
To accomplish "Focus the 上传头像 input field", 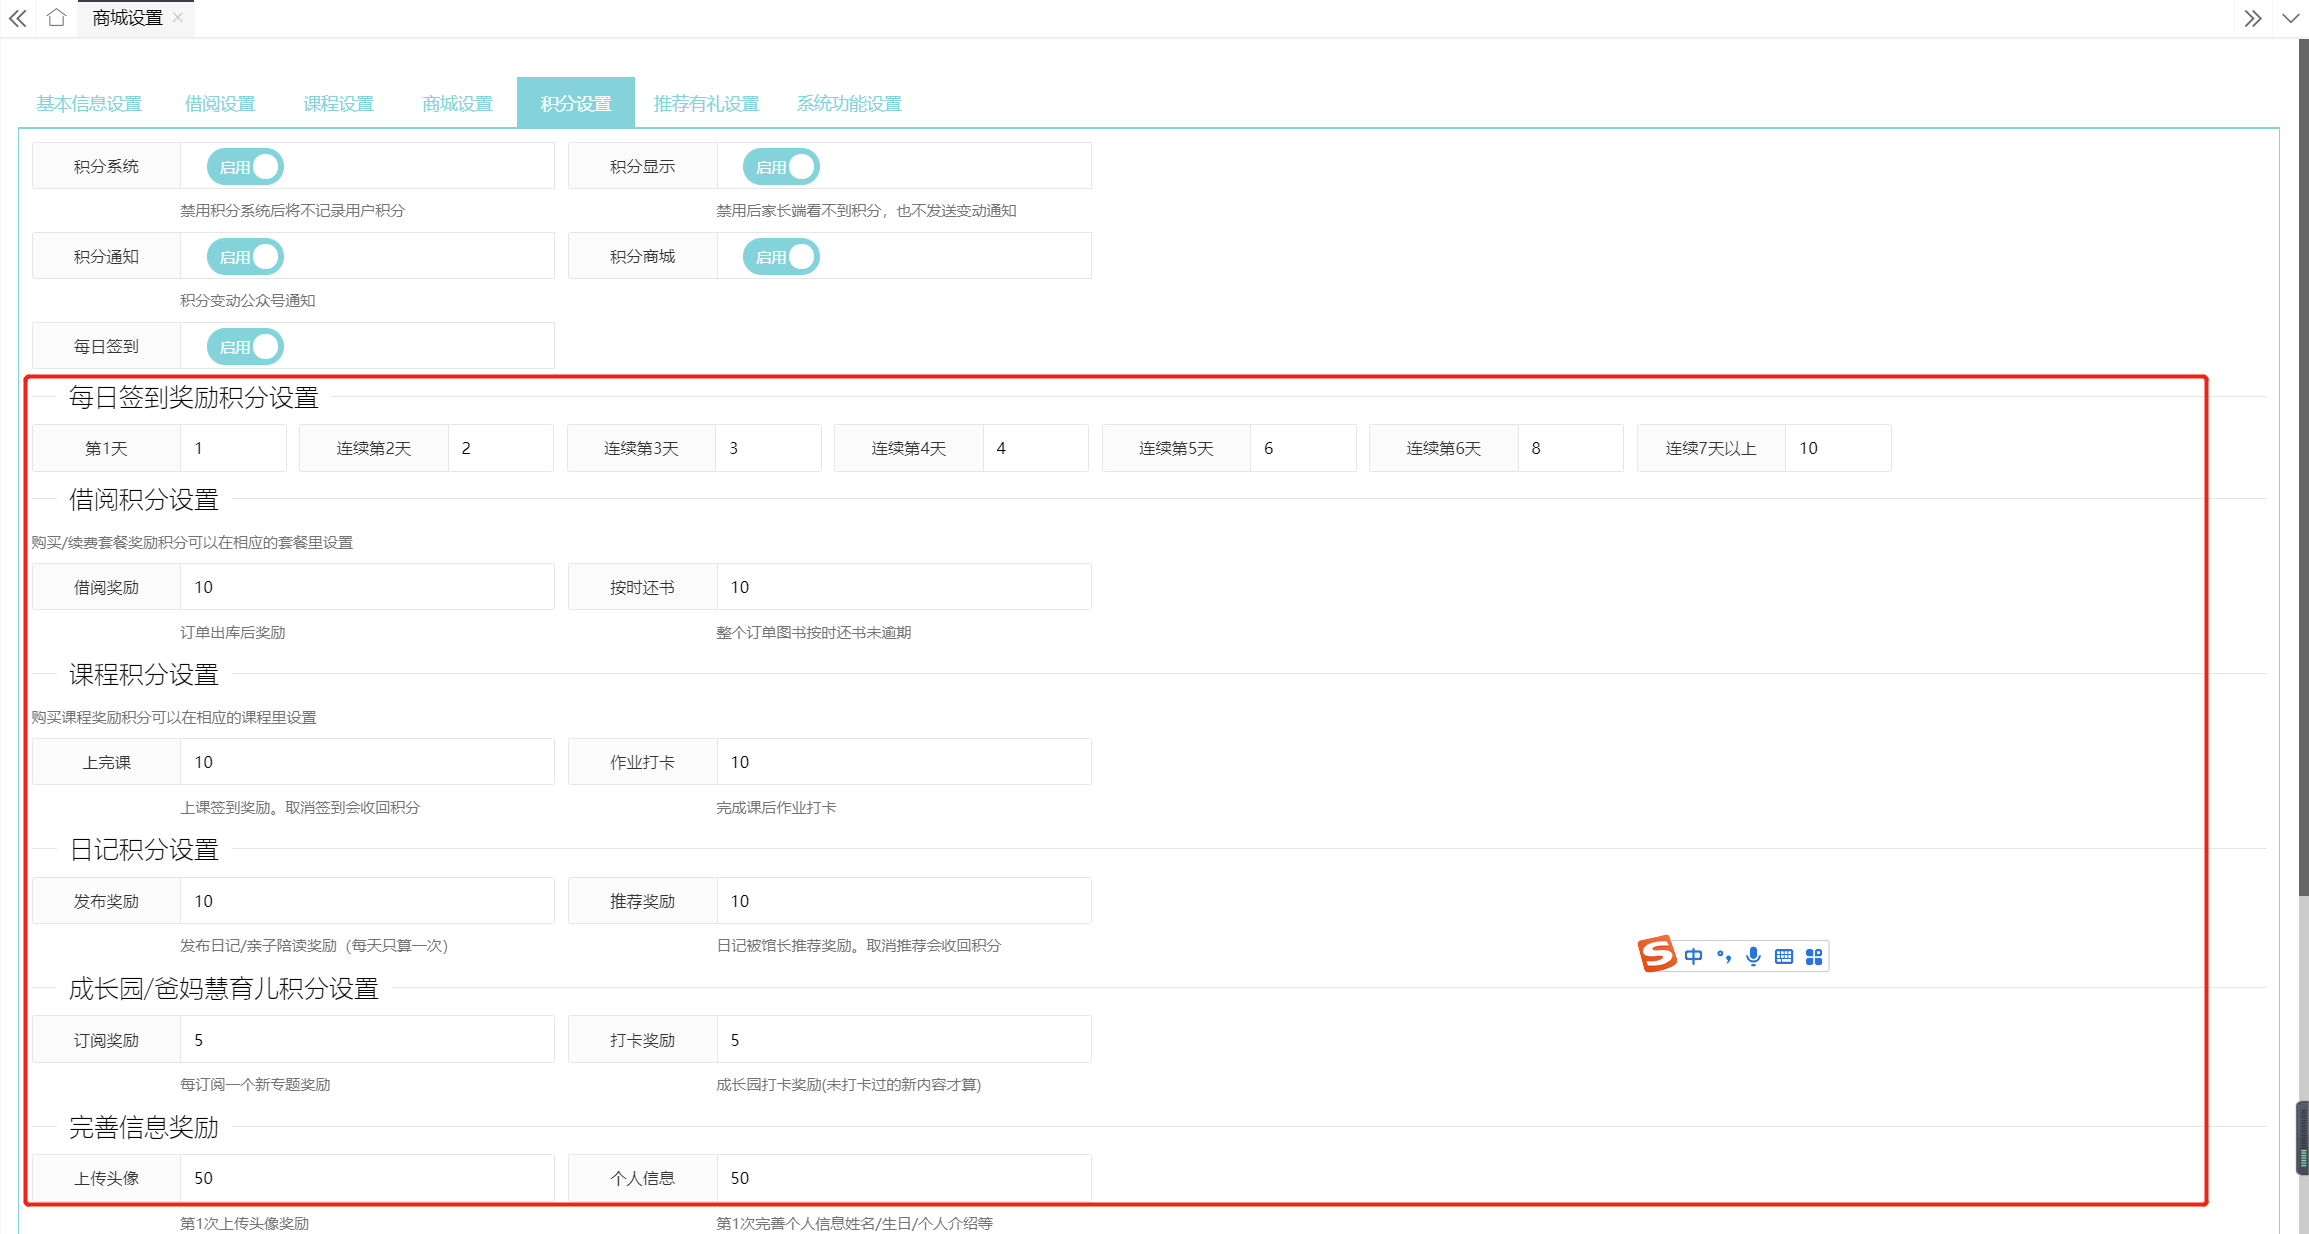I will (x=367, y=1178).
